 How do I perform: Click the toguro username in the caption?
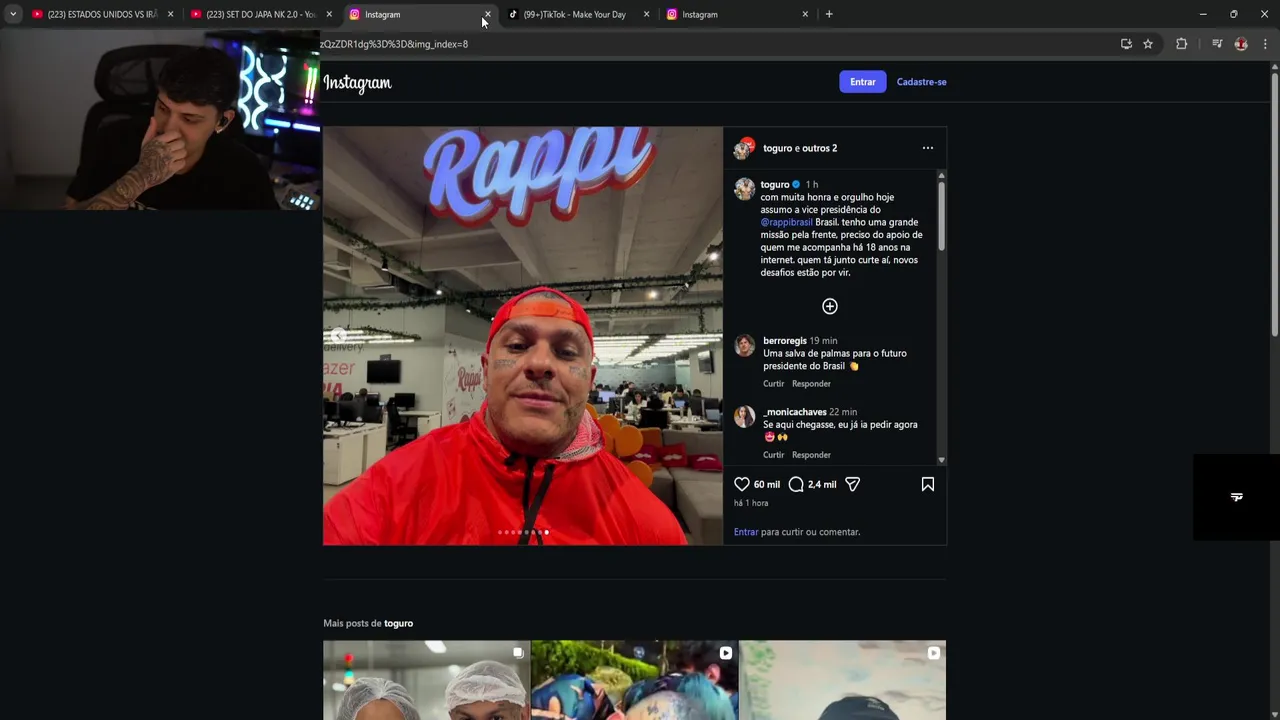tap(775, 185)
